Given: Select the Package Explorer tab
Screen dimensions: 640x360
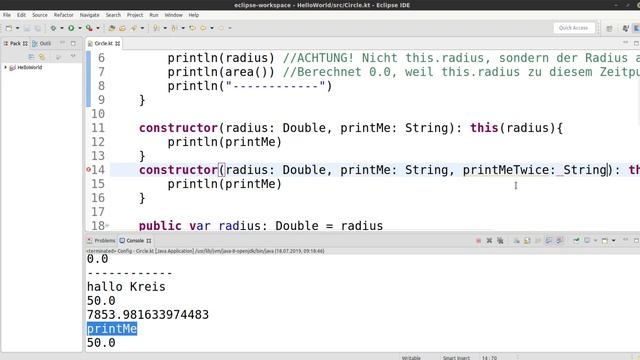Looking at the screenshot, I should (x=16, y=43).
